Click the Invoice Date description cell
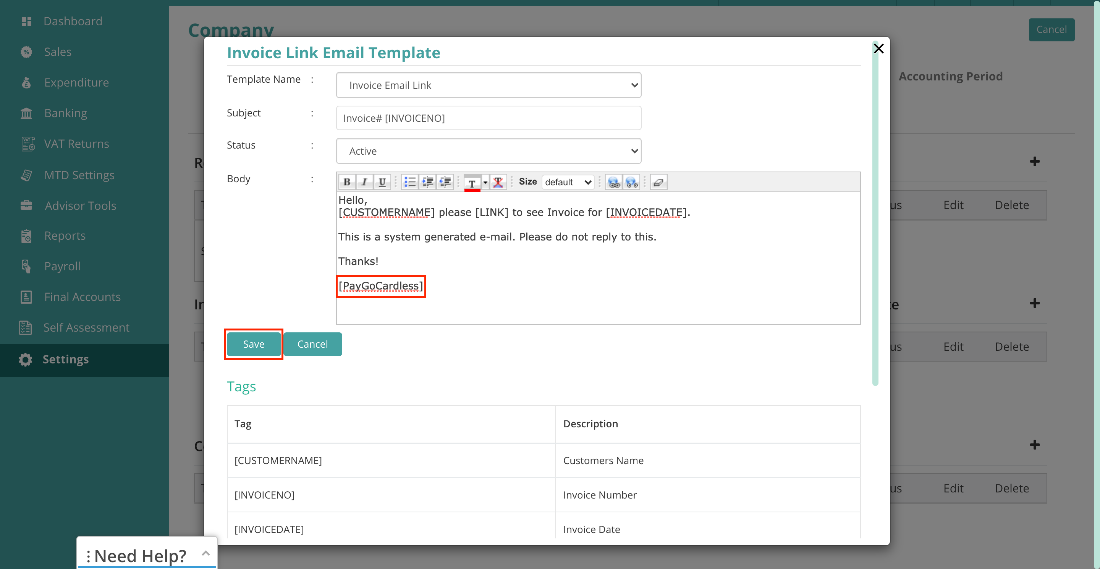This screenshot has height=569, width=1100. click(708, 529)
